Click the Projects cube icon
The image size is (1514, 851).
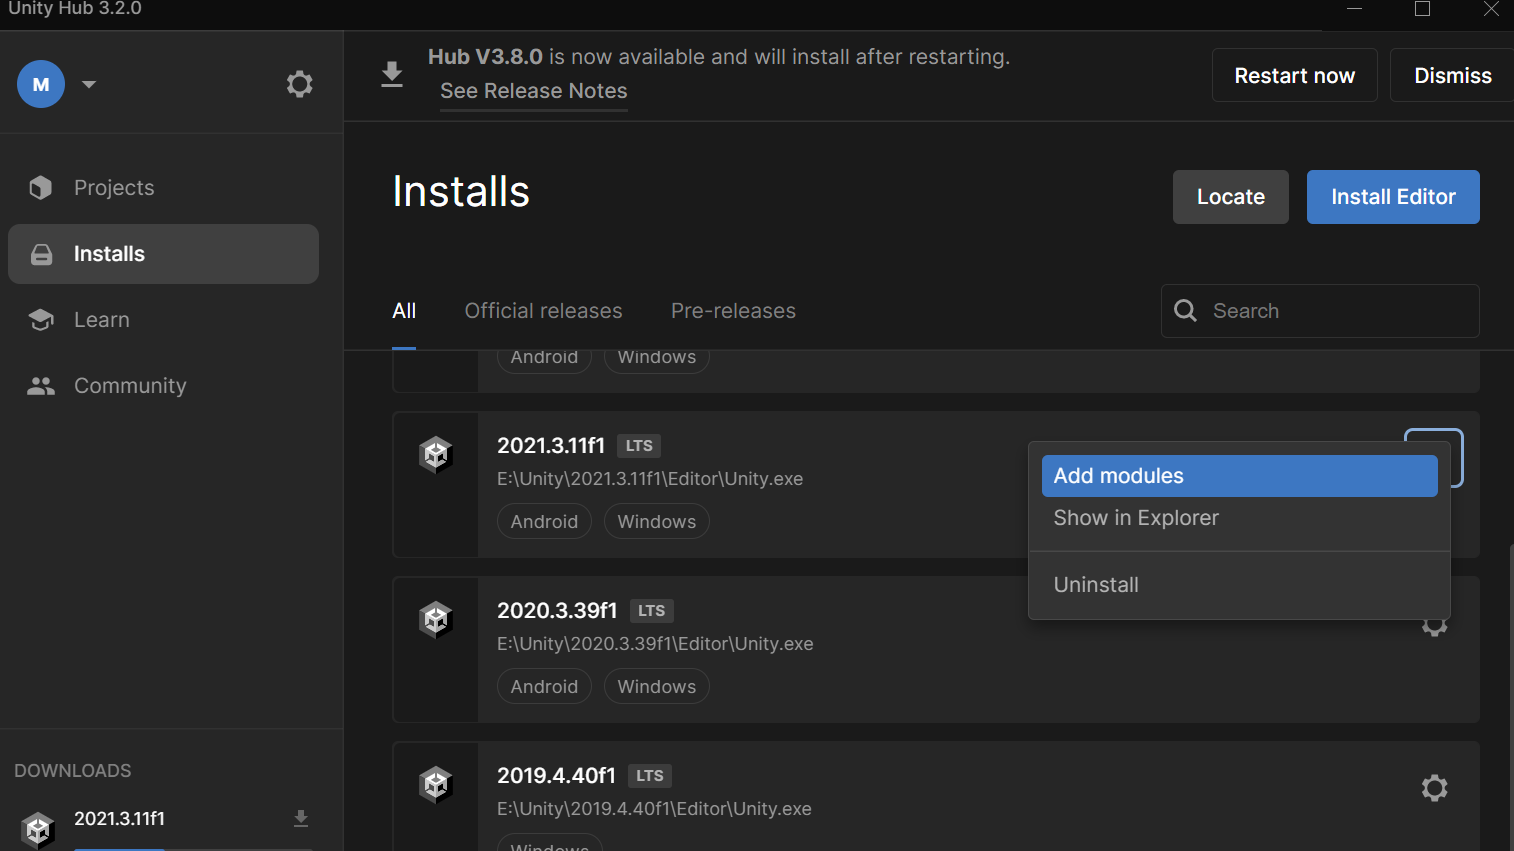[41, 188]
